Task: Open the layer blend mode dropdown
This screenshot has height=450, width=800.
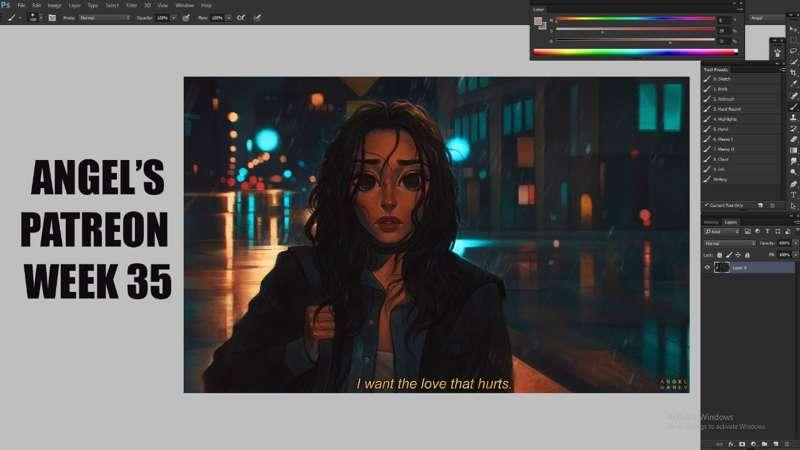Action: pos(730,243)
